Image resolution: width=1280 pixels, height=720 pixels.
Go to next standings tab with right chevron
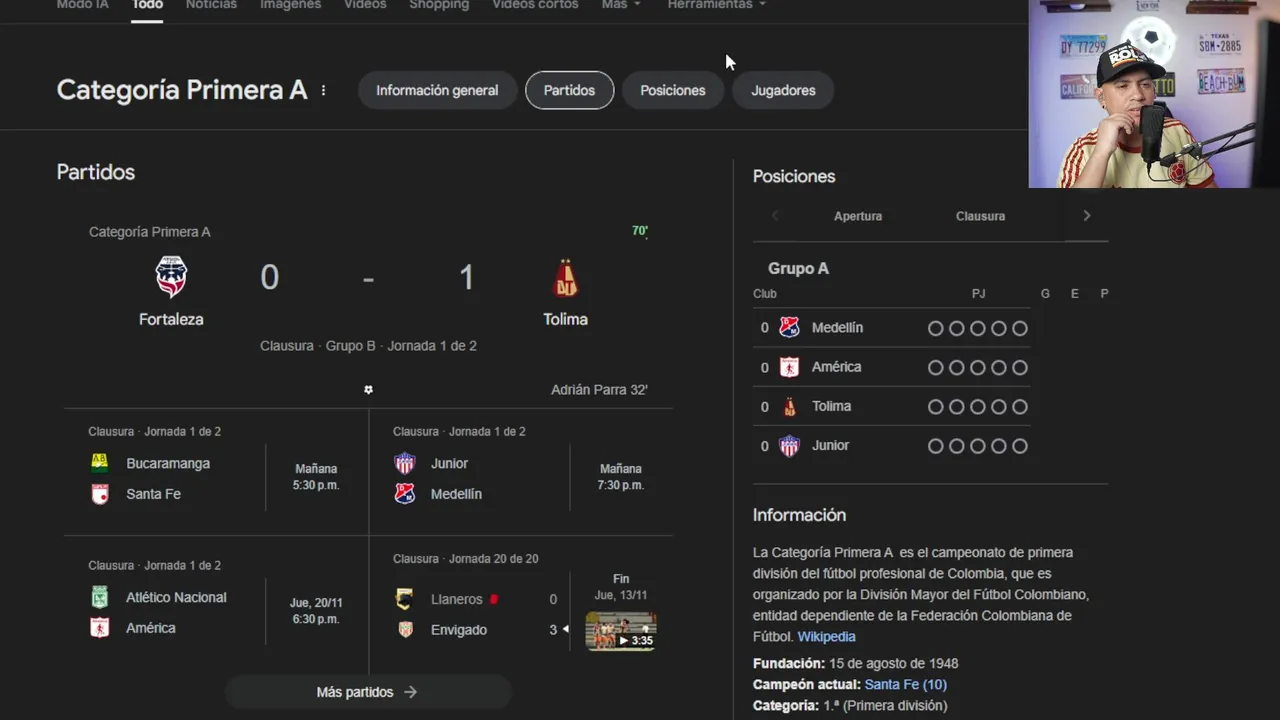pos(1087,216)
